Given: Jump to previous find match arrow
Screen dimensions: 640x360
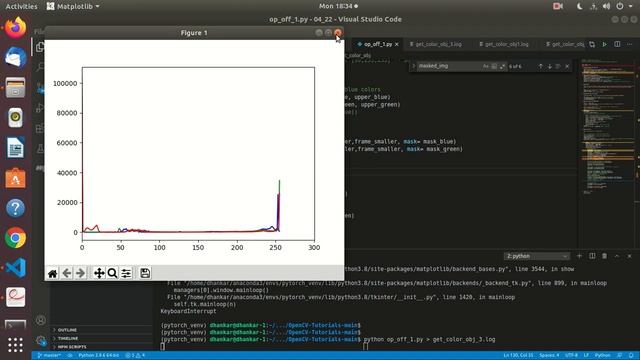Looking at the screenshot, I should pos(540,66).
